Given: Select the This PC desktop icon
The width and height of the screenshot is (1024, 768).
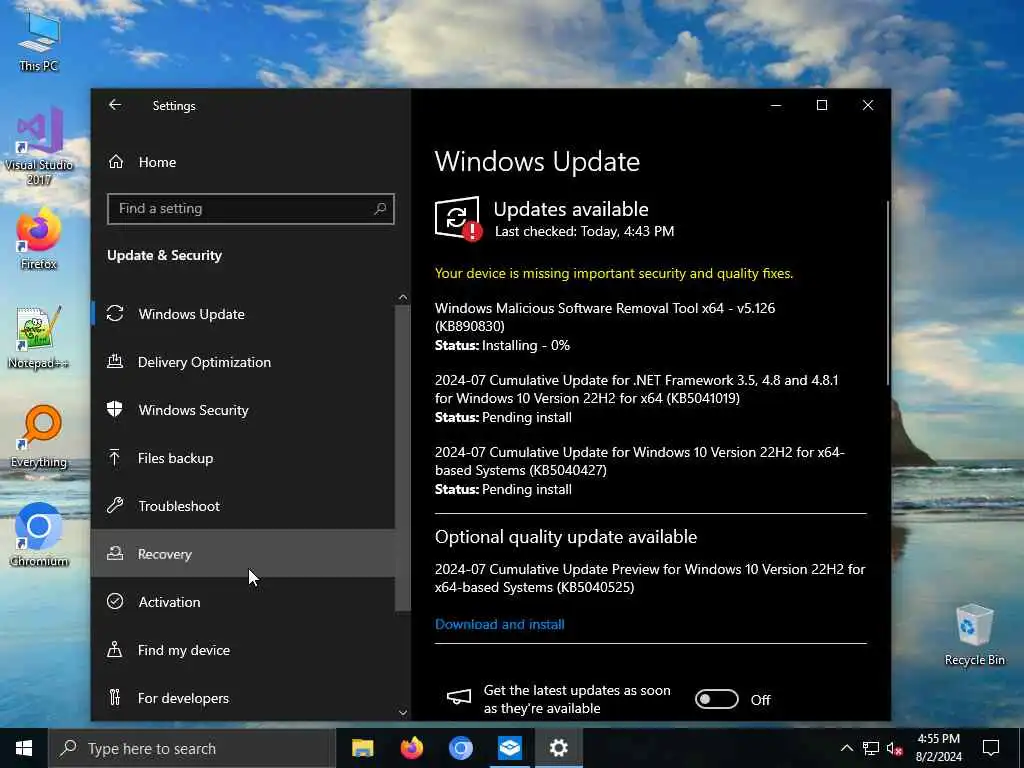Looking at the screenshot, I should pyautogui.click(x=39, y=40).
